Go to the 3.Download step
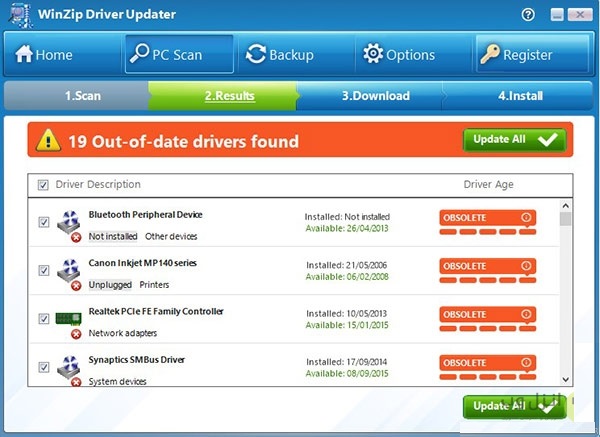Viewport: 600px width, 437px height. pos(375,96)
